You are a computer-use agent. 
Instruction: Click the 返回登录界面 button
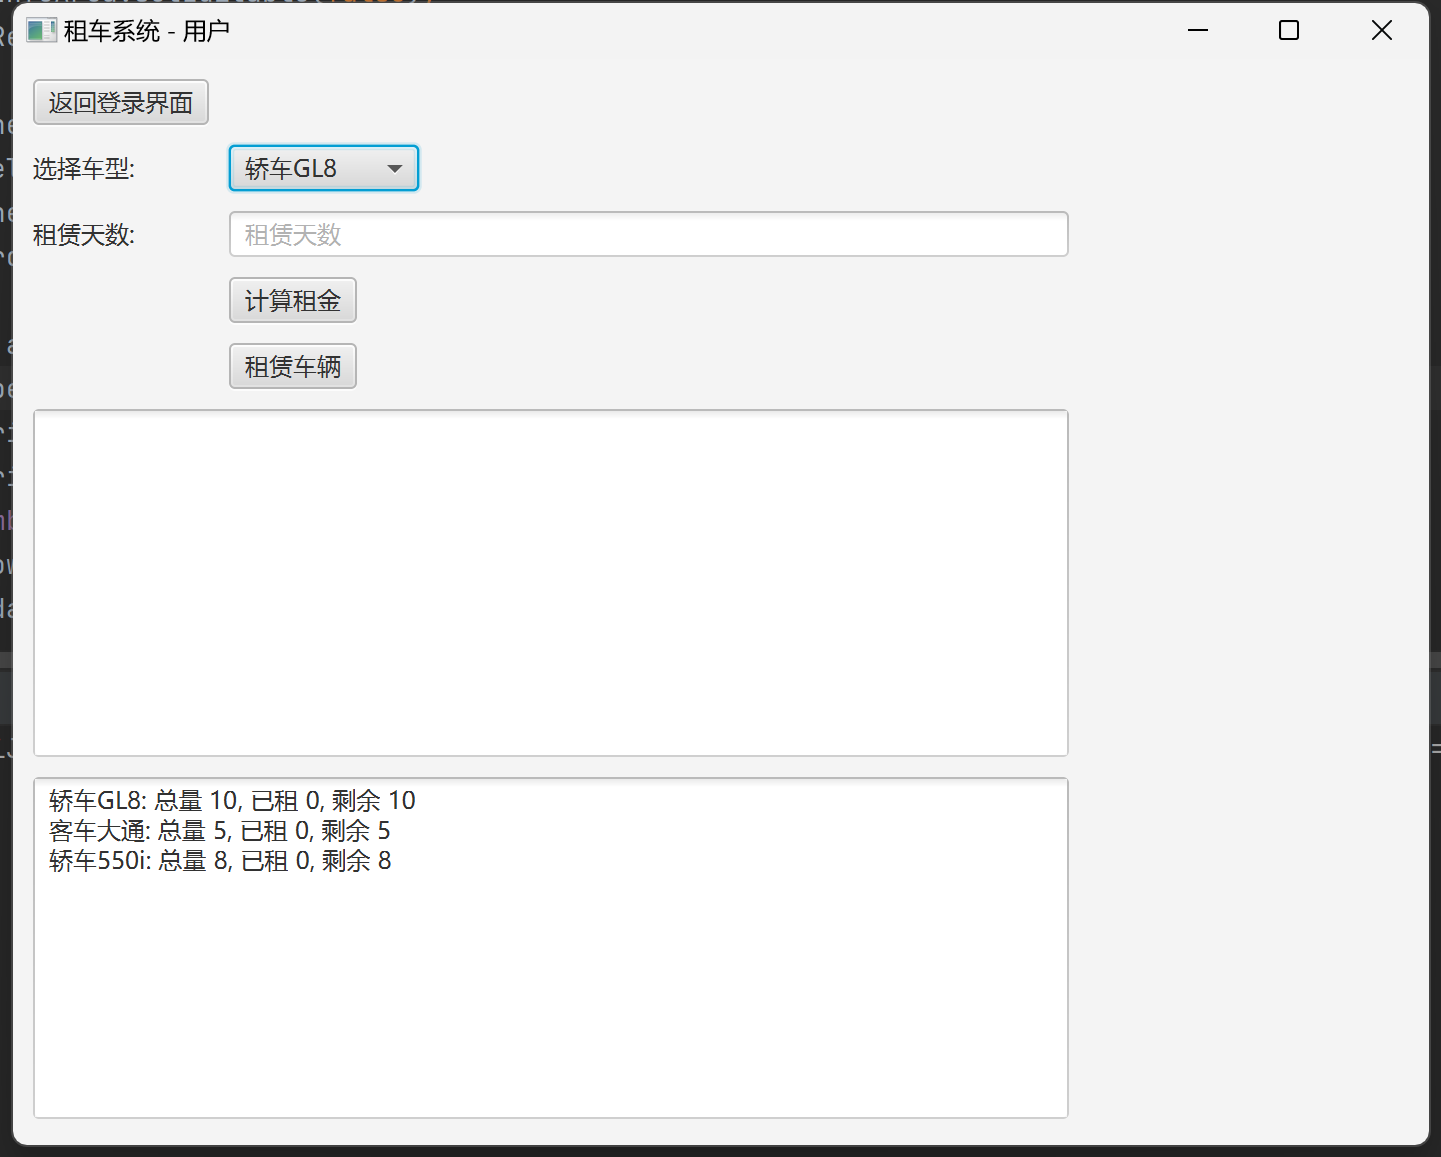(x=121, y=102)
